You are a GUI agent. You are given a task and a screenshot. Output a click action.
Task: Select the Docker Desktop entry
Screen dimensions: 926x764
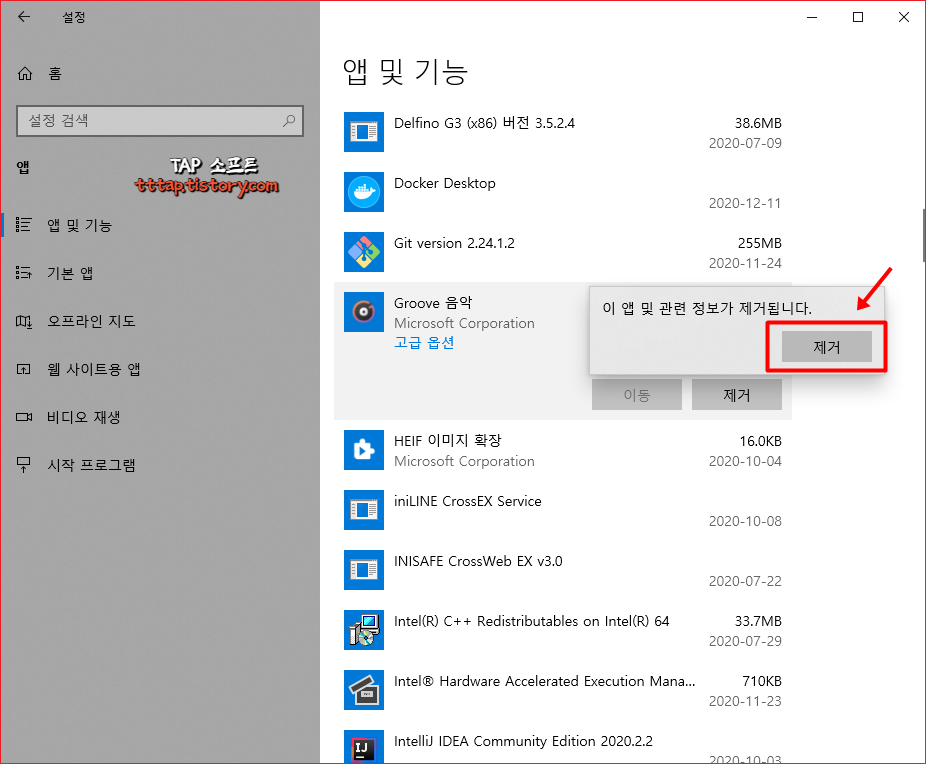563,192
